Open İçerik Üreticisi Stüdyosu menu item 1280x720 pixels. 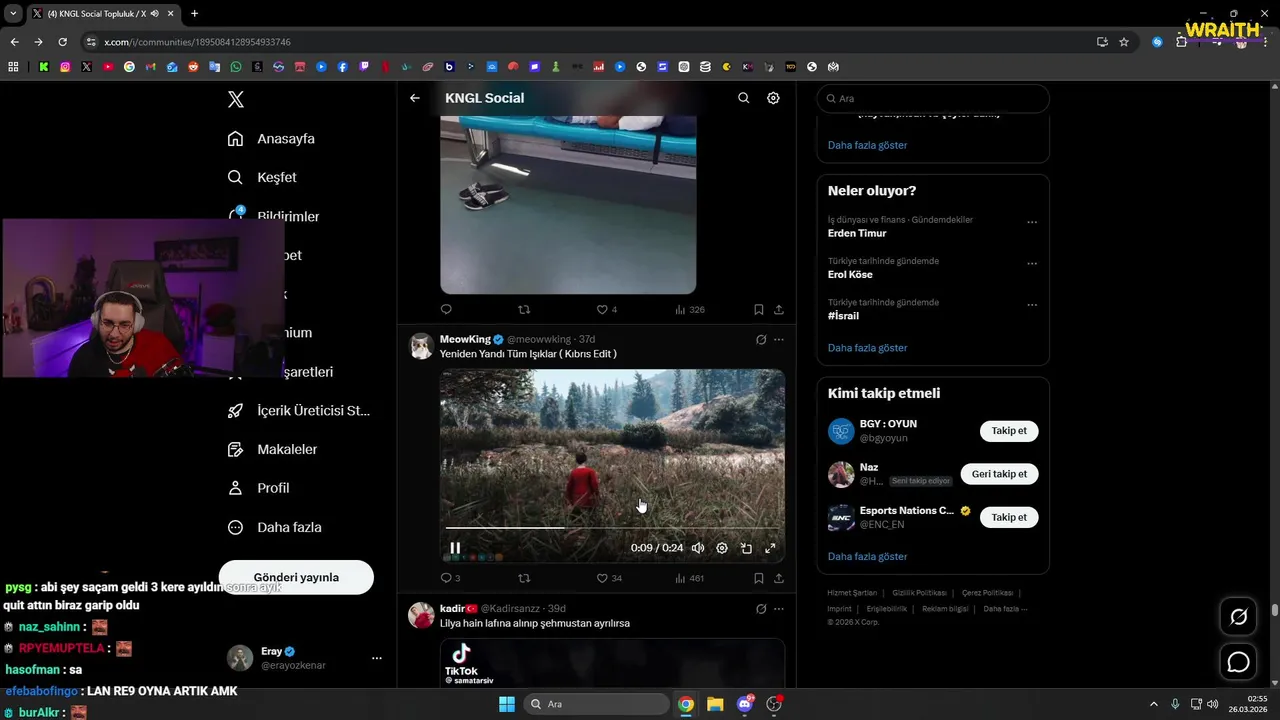299,411
